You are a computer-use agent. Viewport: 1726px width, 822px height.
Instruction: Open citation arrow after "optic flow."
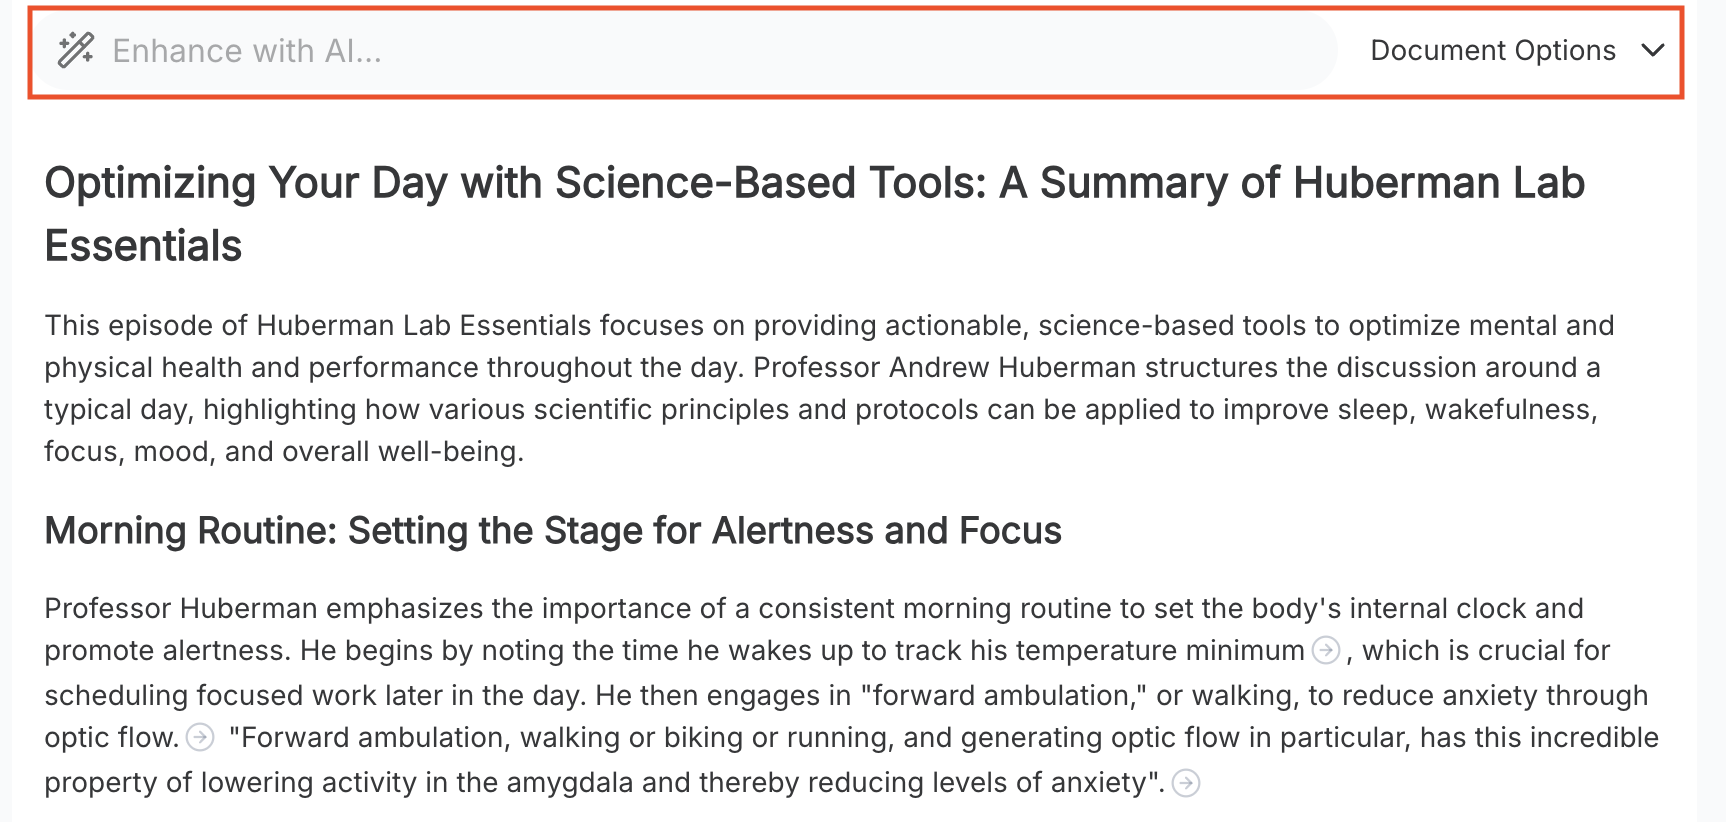point(200,738)
